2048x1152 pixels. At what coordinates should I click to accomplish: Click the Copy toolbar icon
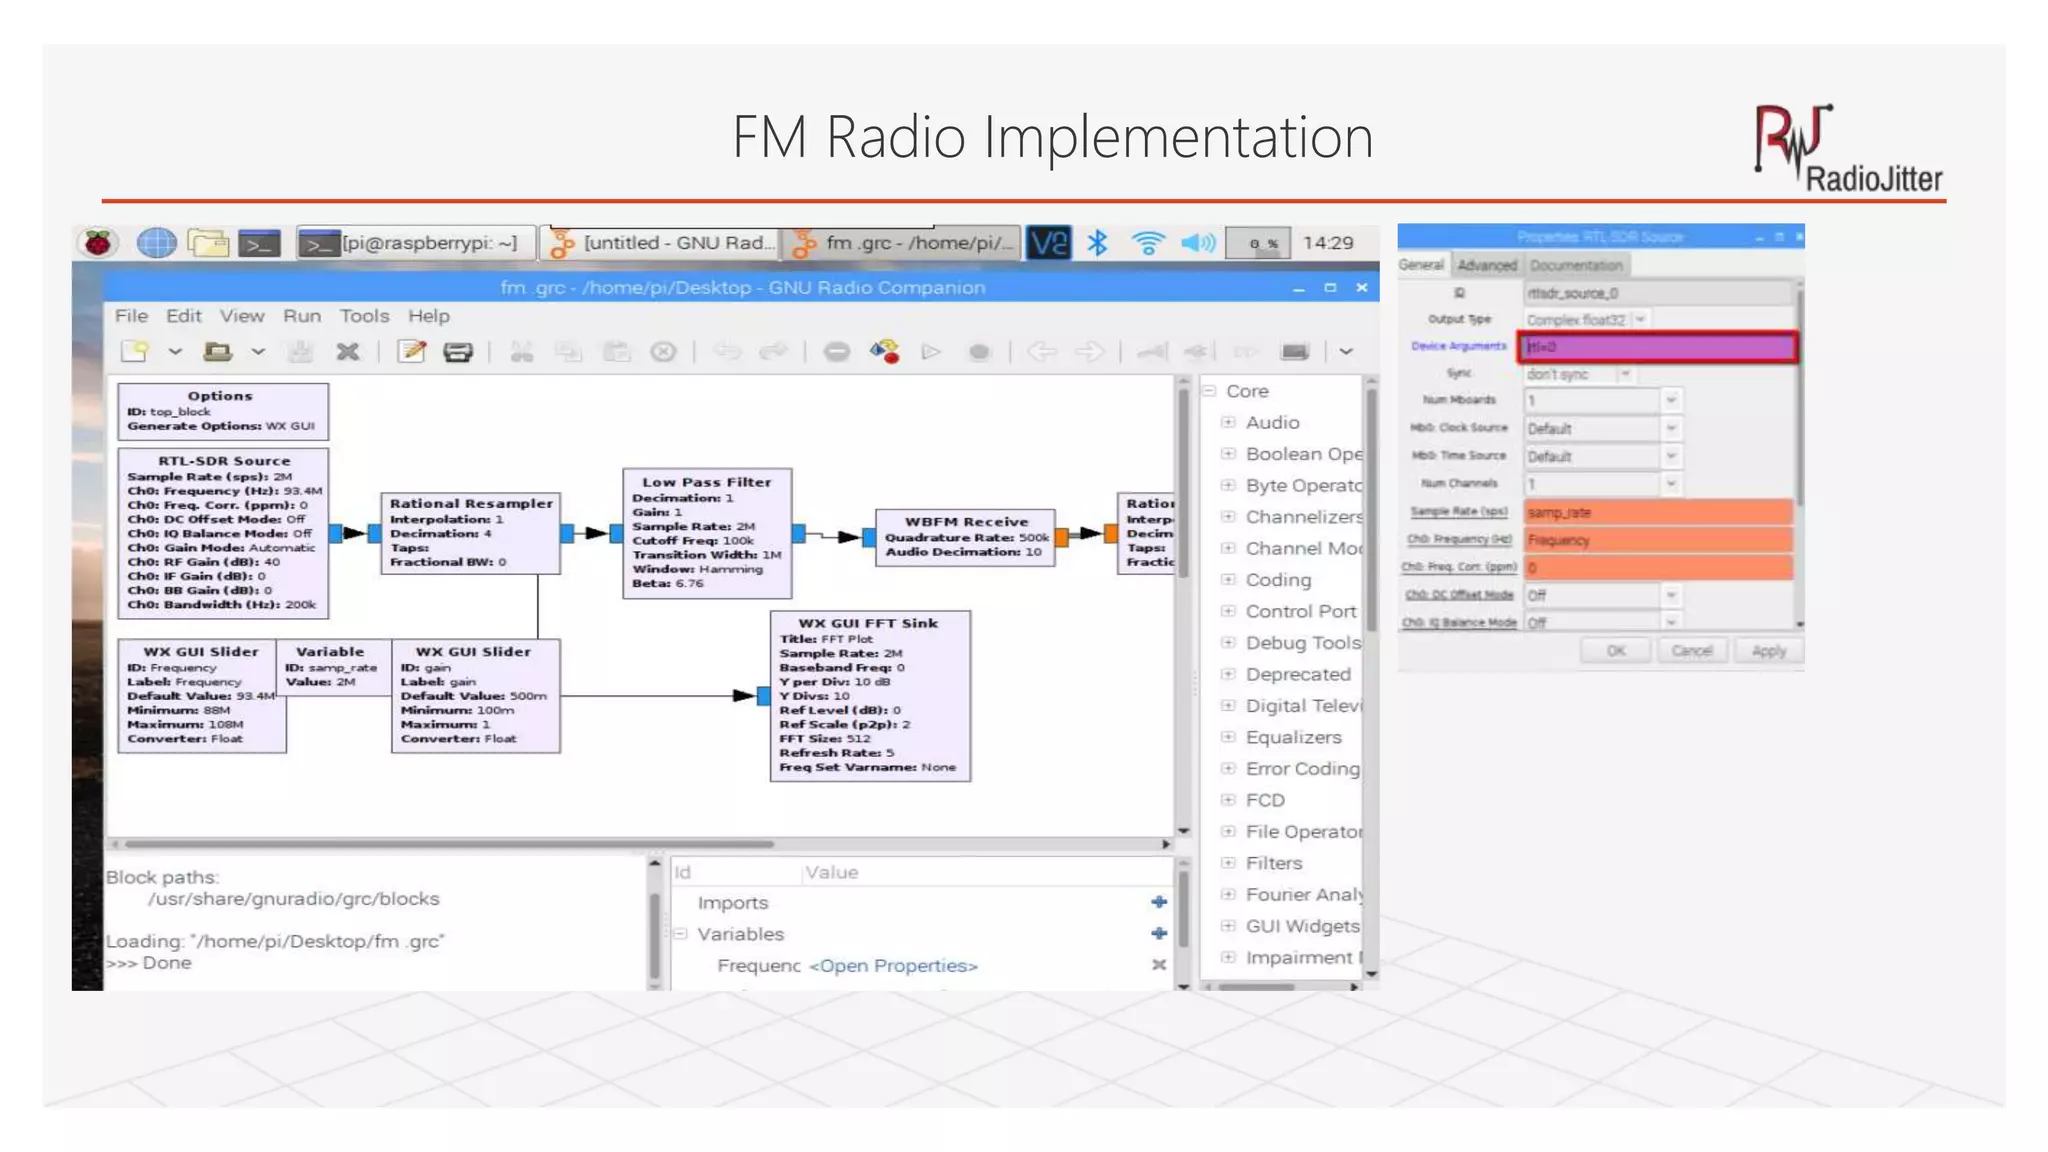tap(568, 351)
